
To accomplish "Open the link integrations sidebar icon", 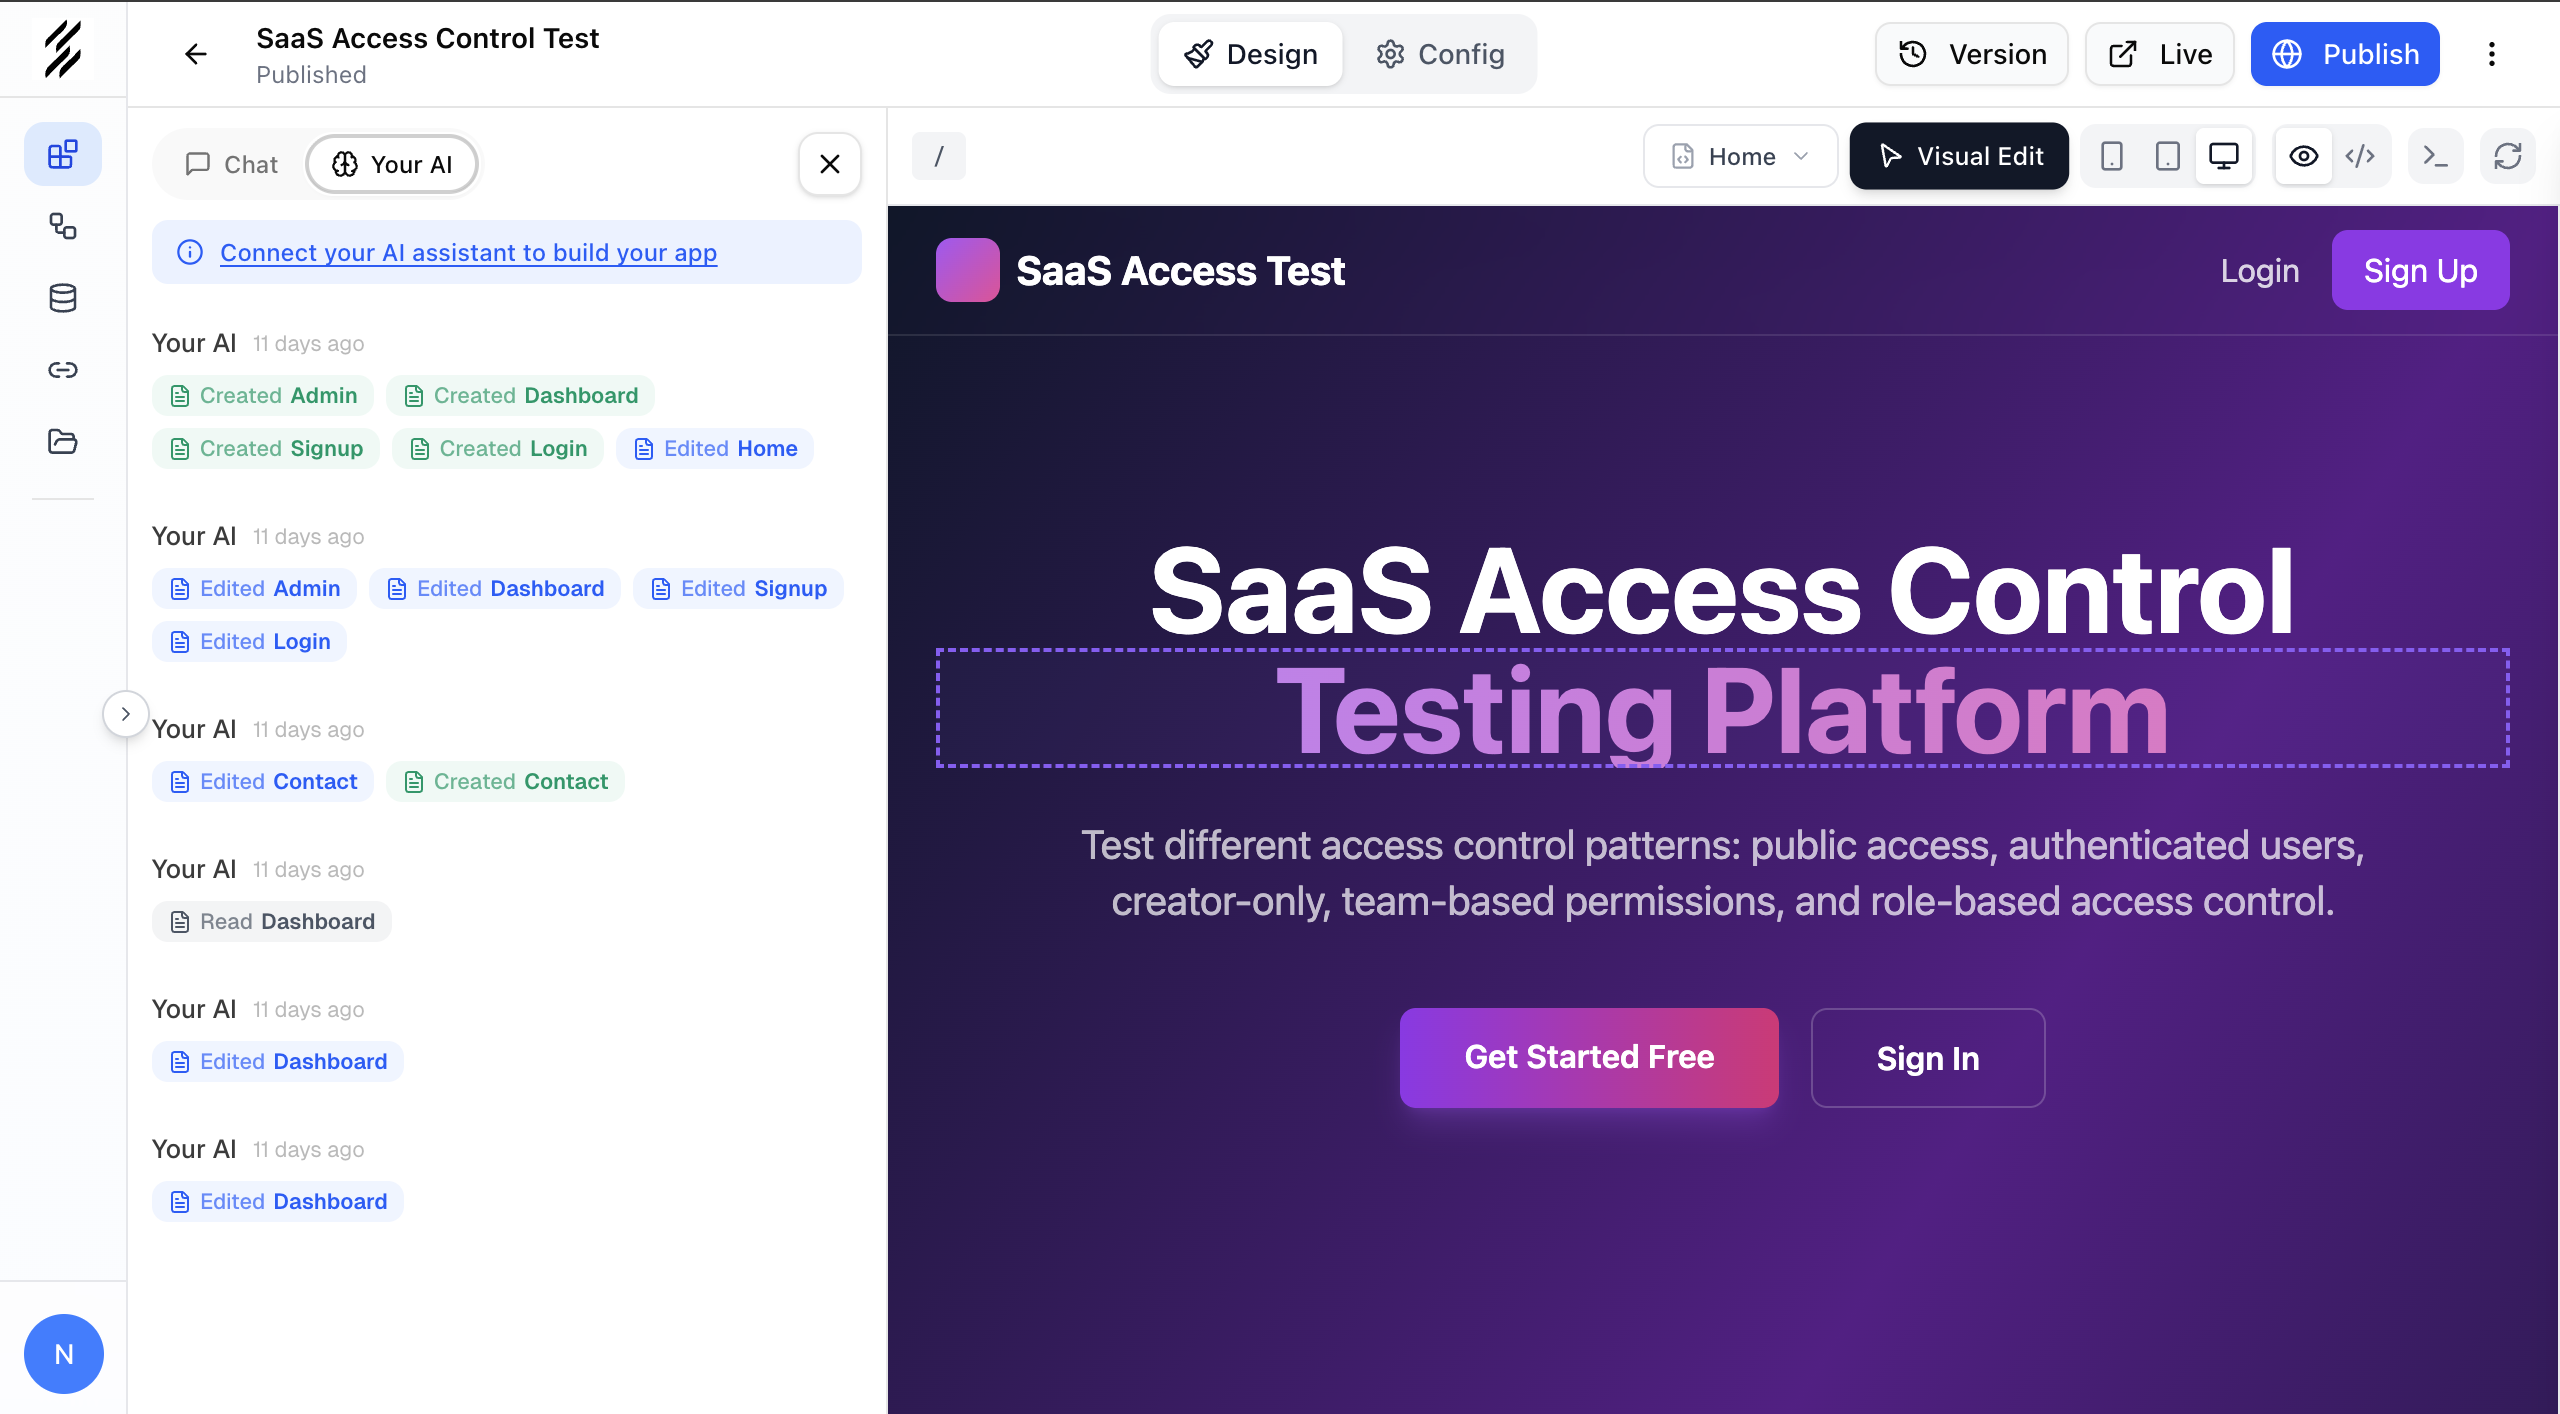I will pyautogui.click(x=62, y=370).
